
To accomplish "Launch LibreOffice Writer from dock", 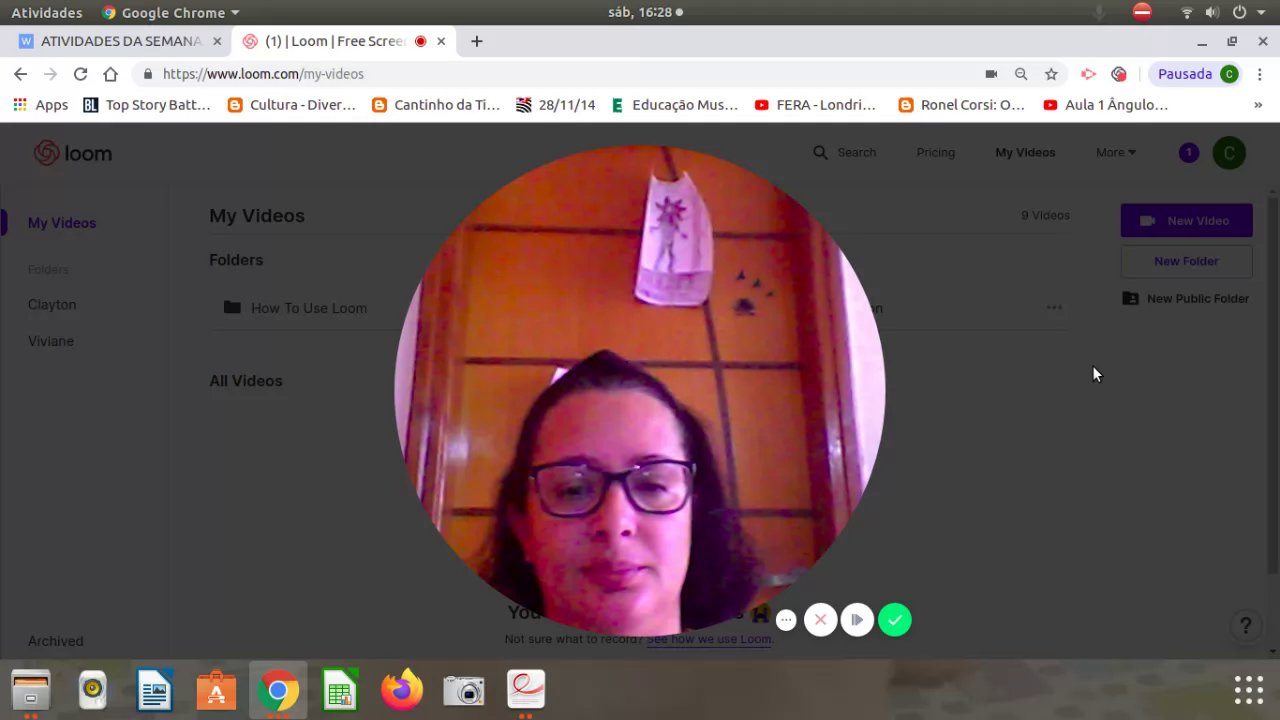I will pyautogui.click(x=155, y=690).
